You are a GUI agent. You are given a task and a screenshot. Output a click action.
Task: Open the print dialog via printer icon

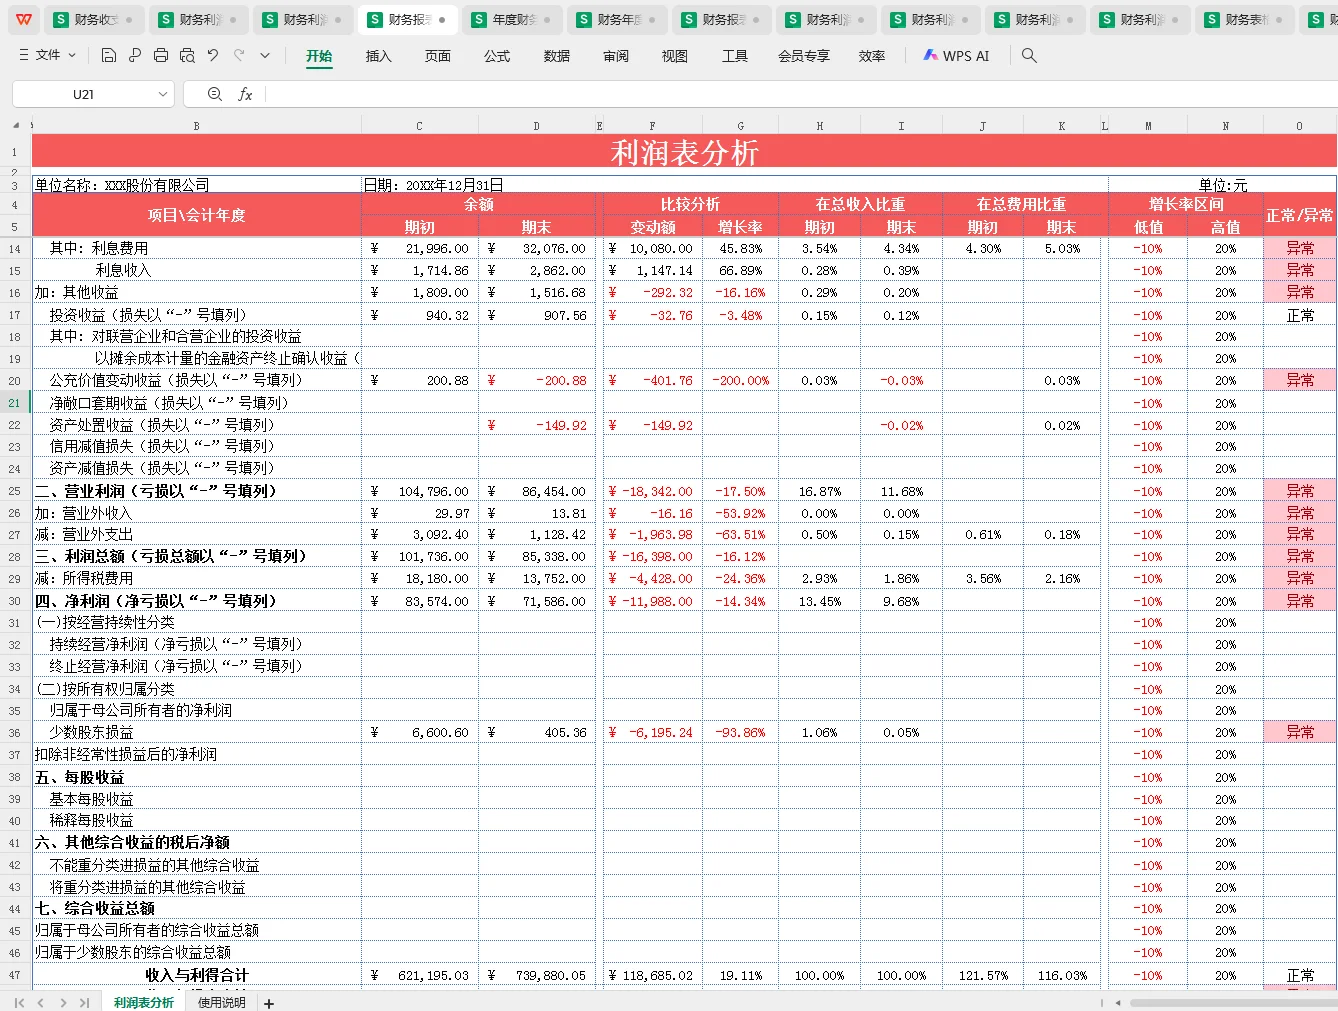coord(160,55)
